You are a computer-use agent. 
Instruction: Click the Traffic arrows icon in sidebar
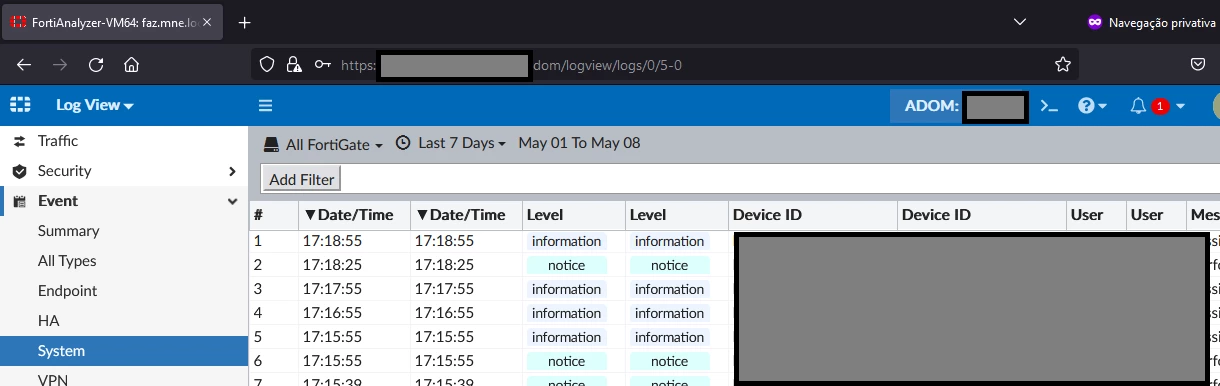click(19, 141)
